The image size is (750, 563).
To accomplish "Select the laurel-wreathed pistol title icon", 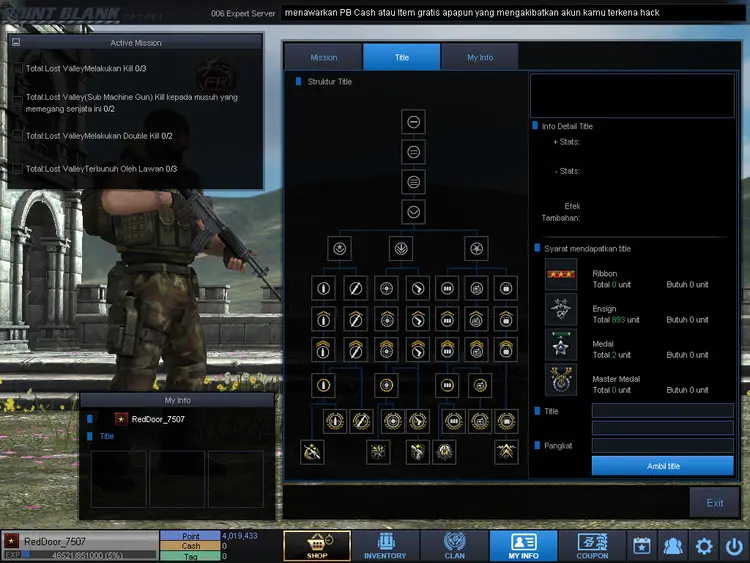I will (418, 421).
